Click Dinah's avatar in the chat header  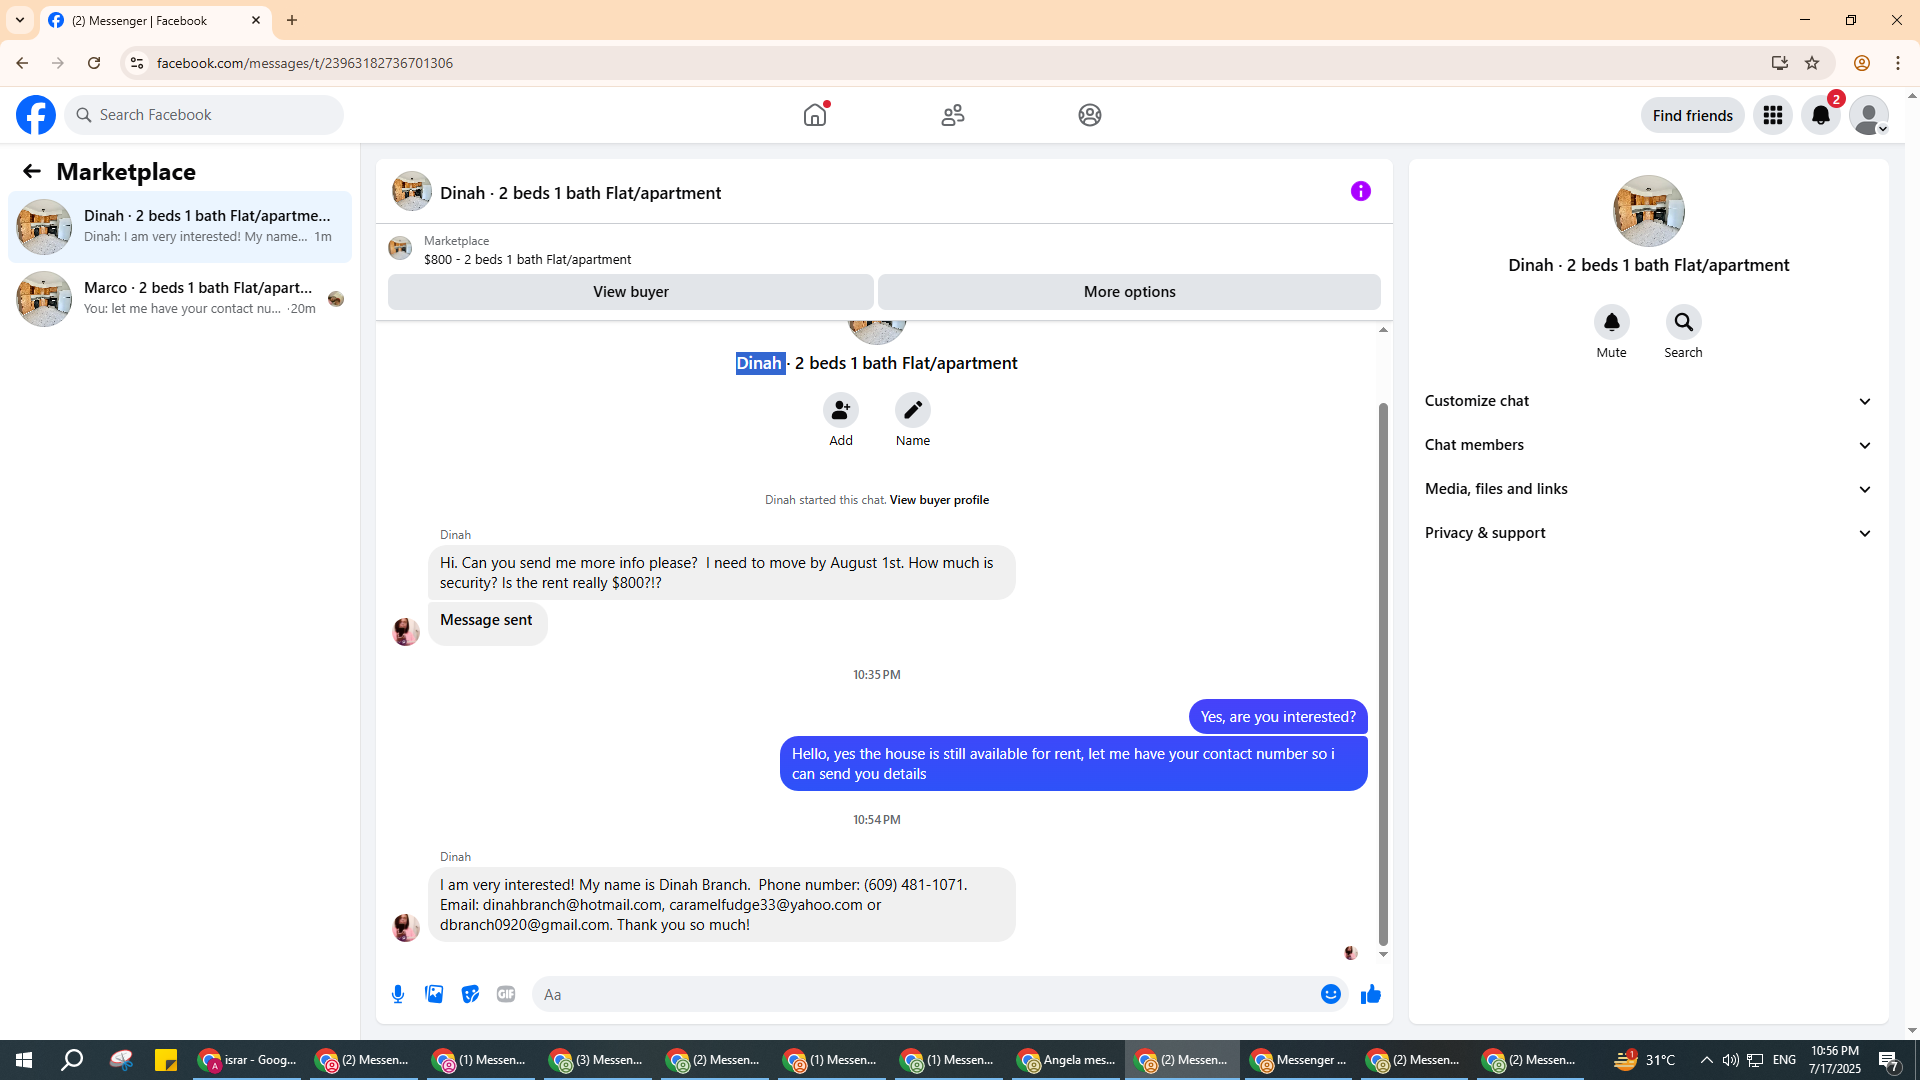412,191
